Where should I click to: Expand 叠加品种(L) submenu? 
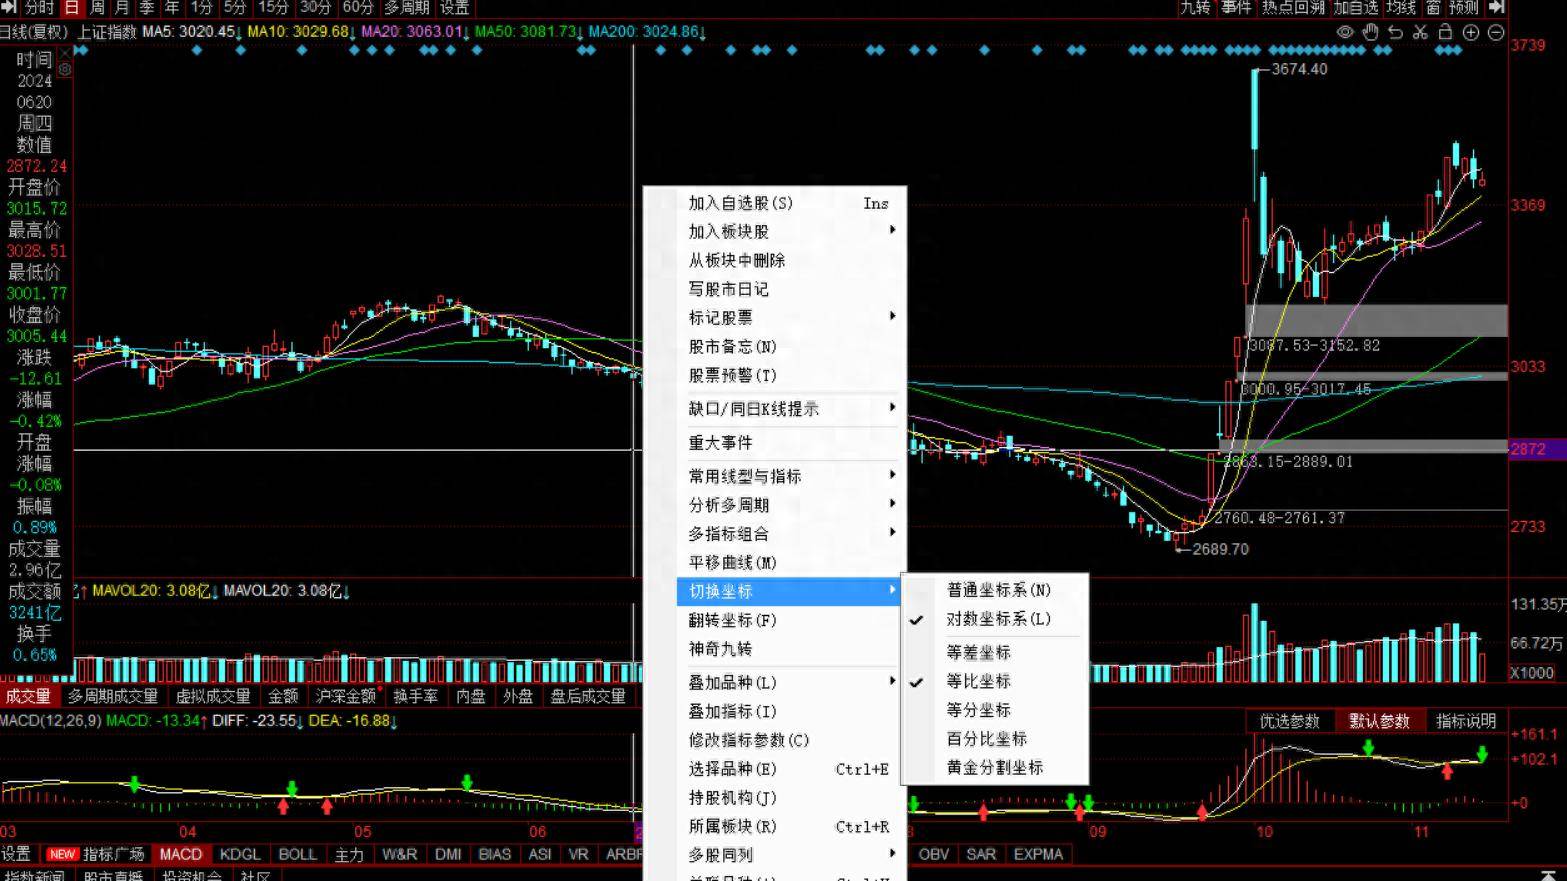788,683
